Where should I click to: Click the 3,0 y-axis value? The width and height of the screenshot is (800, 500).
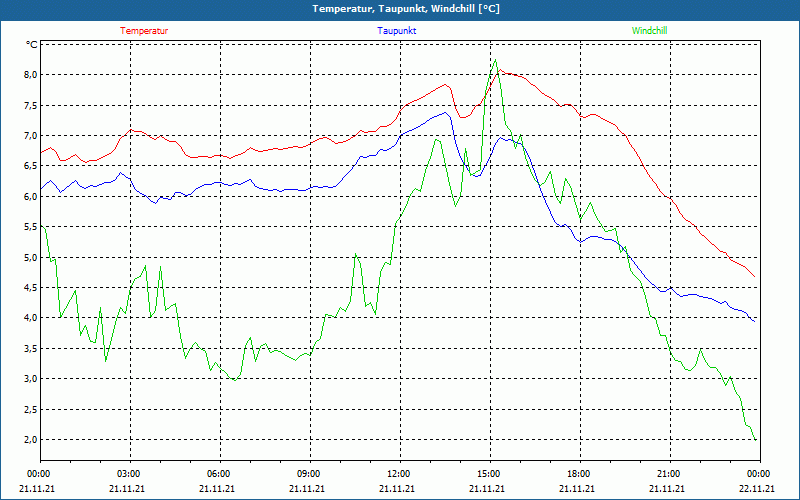[31, 379]
